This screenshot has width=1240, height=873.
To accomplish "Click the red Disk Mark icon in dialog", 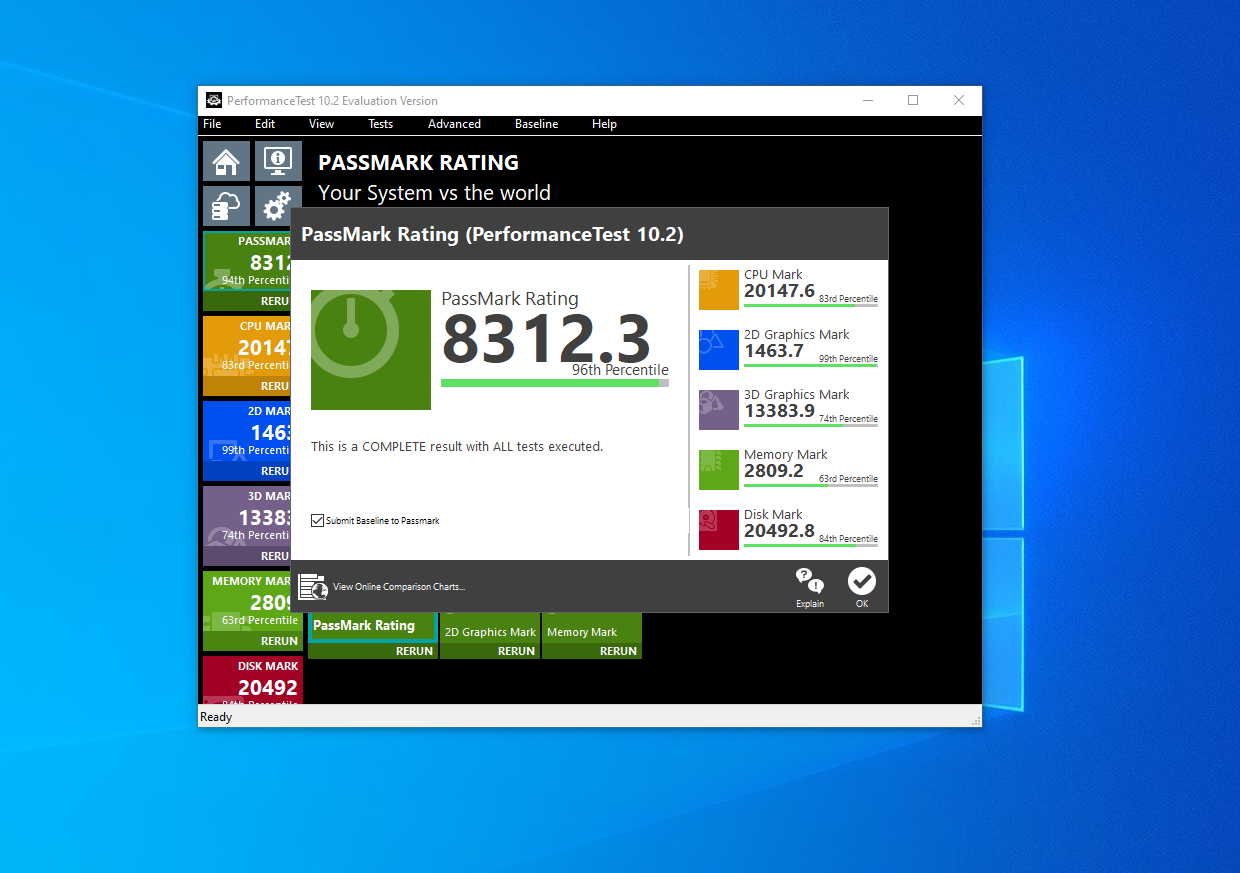I will pos(719,530).
